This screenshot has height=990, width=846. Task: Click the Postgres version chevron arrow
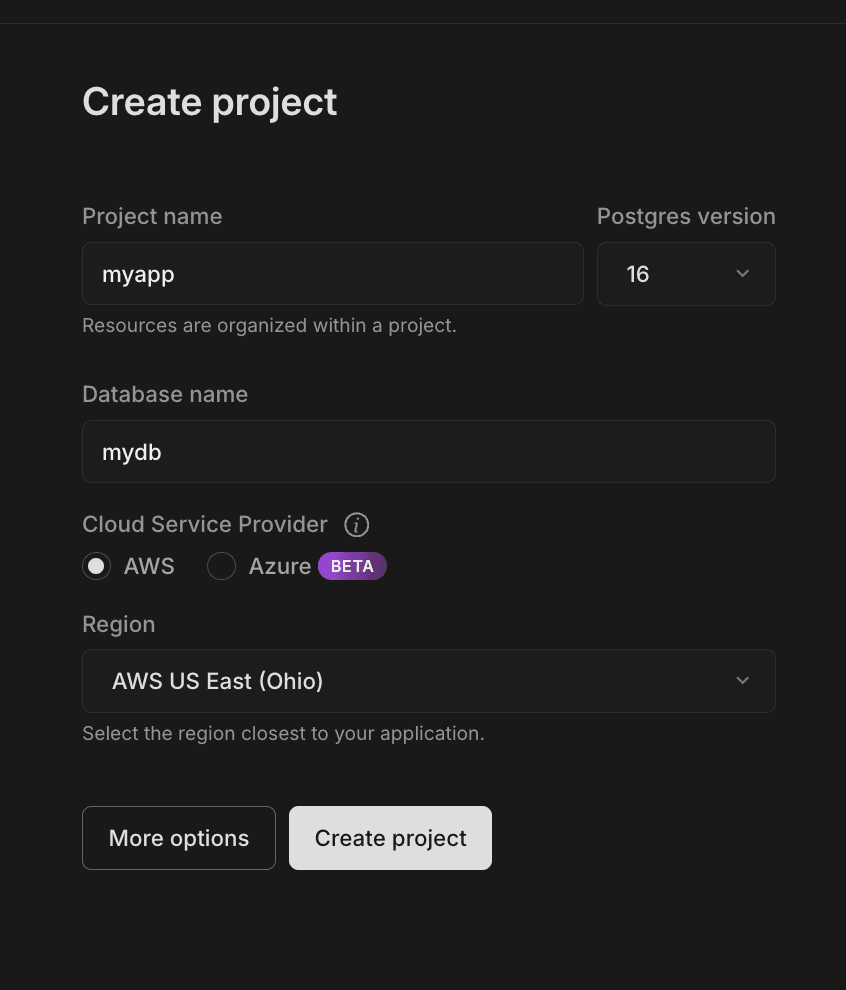pyautogui.click(x=742, y=274)
